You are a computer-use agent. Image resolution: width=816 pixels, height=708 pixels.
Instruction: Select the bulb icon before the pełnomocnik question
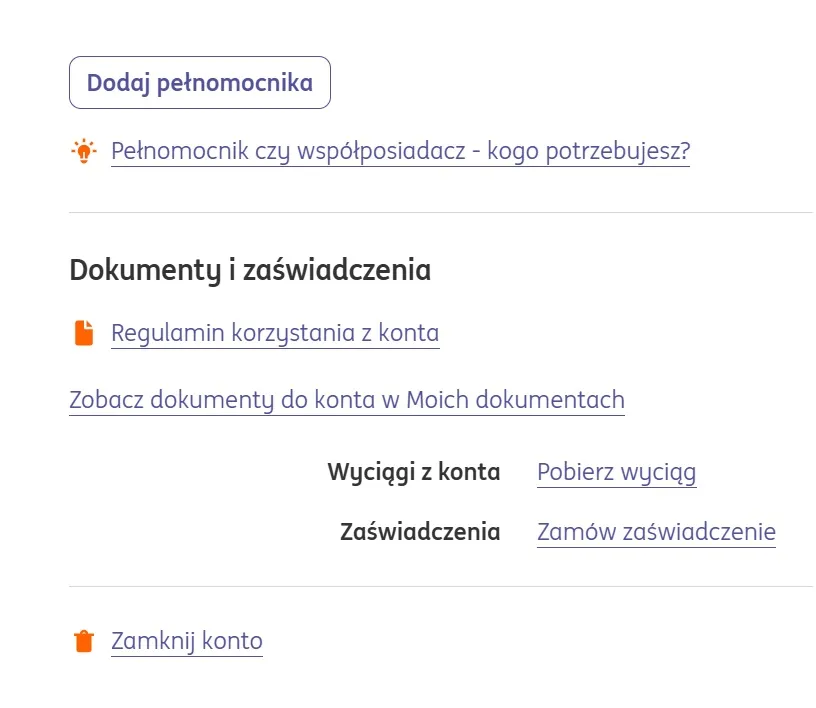click(x=84, y=151)
